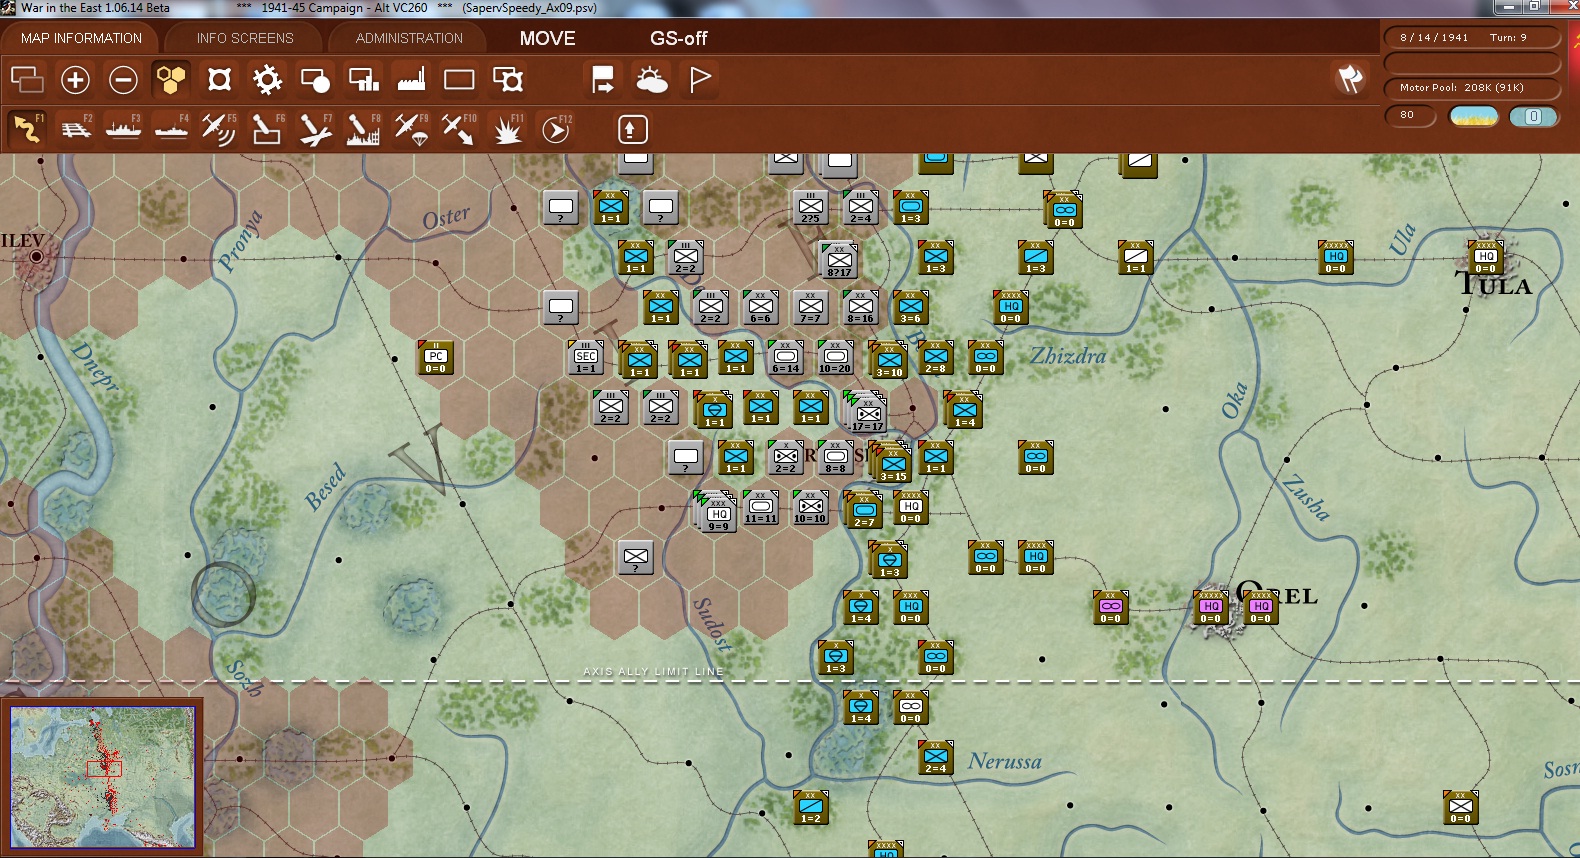Click the boxed up-arrow icon
The image size is (1580, 858).
coord(632,129)
